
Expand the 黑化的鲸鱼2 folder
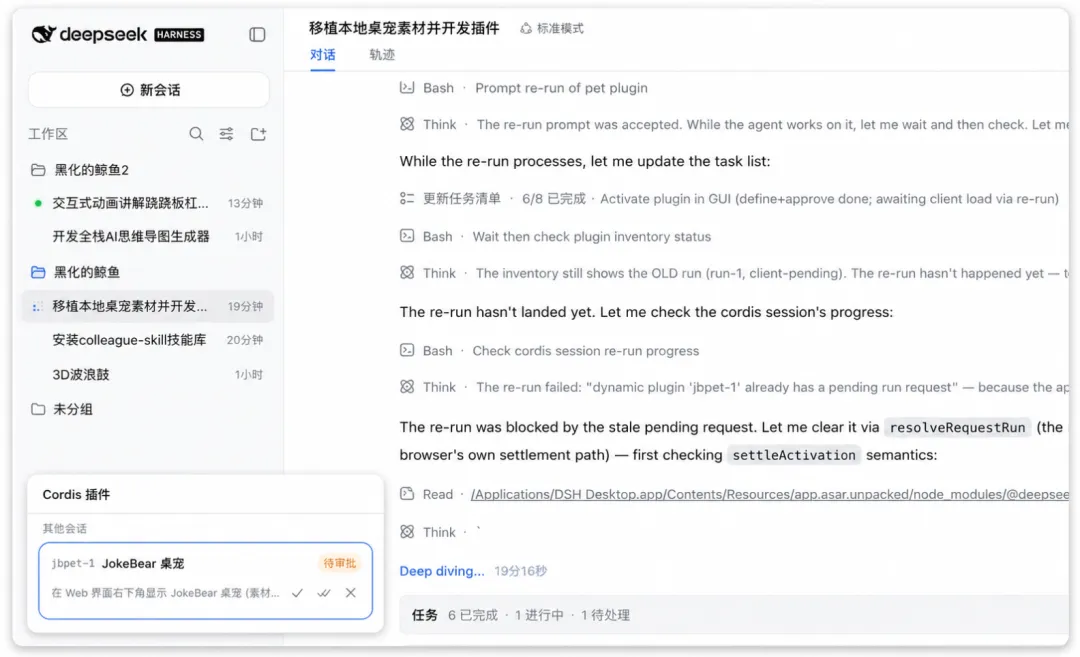(149, 169)
